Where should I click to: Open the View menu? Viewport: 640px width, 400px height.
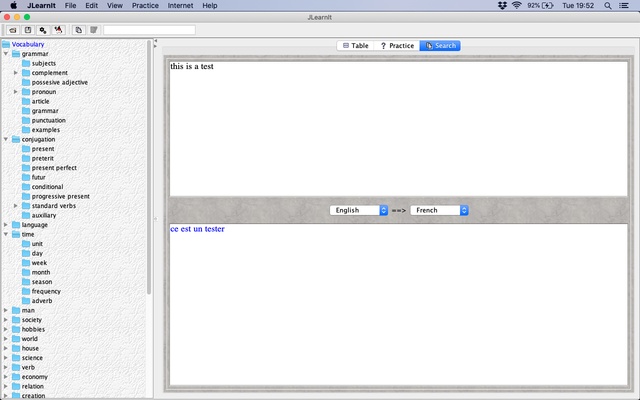coord(115,5)
